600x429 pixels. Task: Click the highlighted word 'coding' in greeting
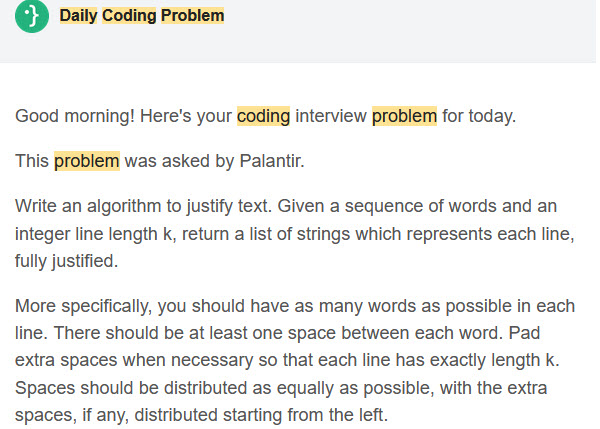pyautogui.click(x=263, y=116)
